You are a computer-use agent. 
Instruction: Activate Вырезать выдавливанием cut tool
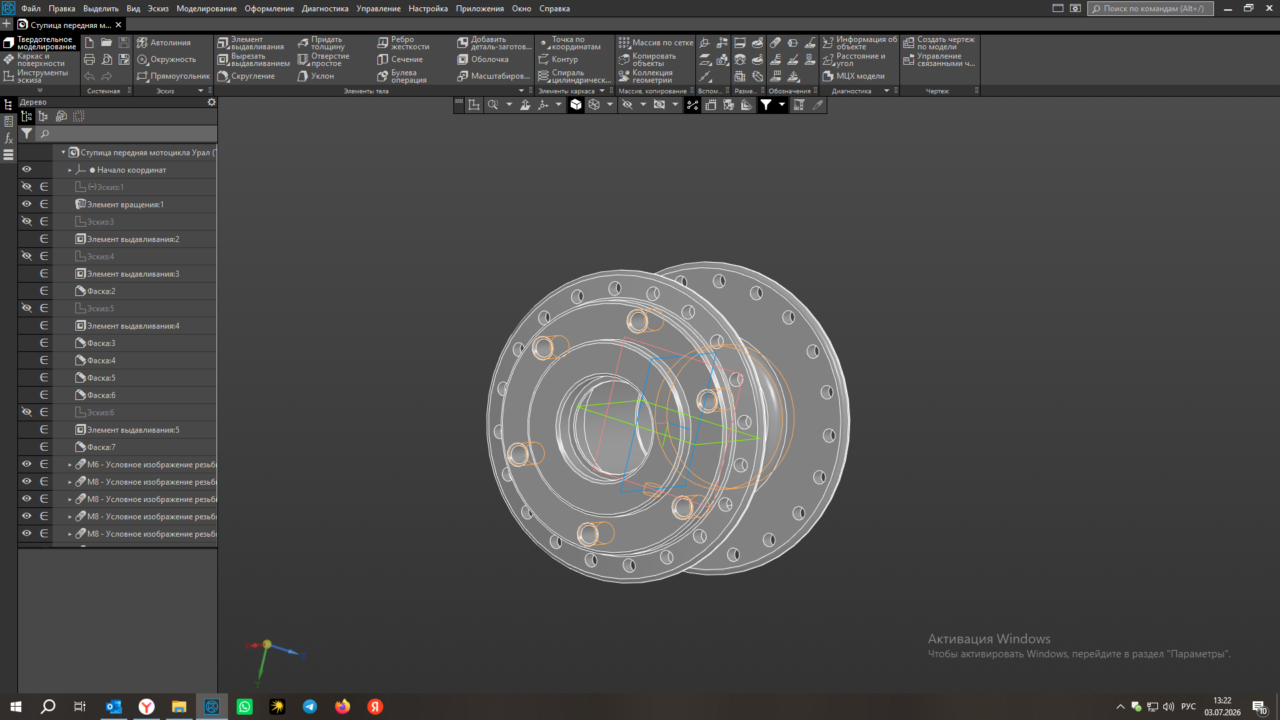tap(254, 60)
